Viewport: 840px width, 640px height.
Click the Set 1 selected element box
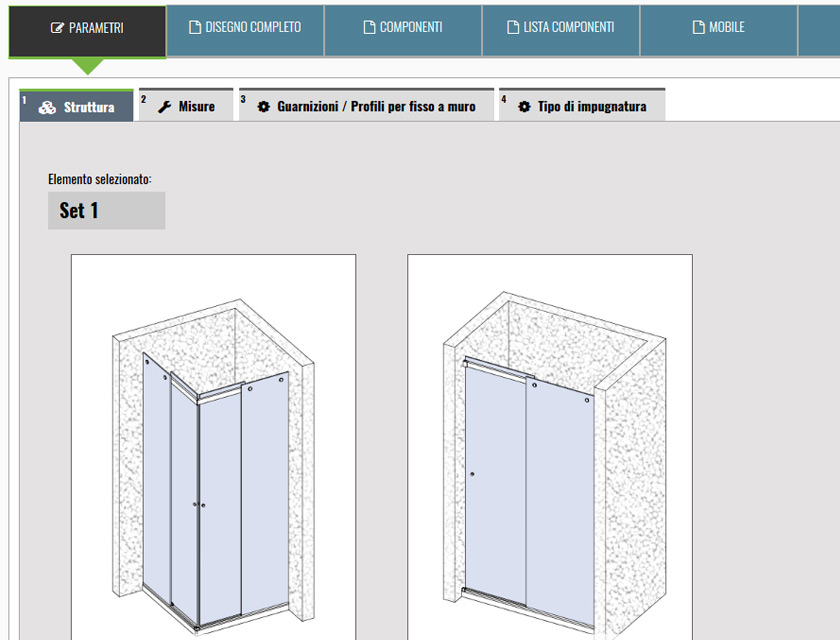(107, 210)
